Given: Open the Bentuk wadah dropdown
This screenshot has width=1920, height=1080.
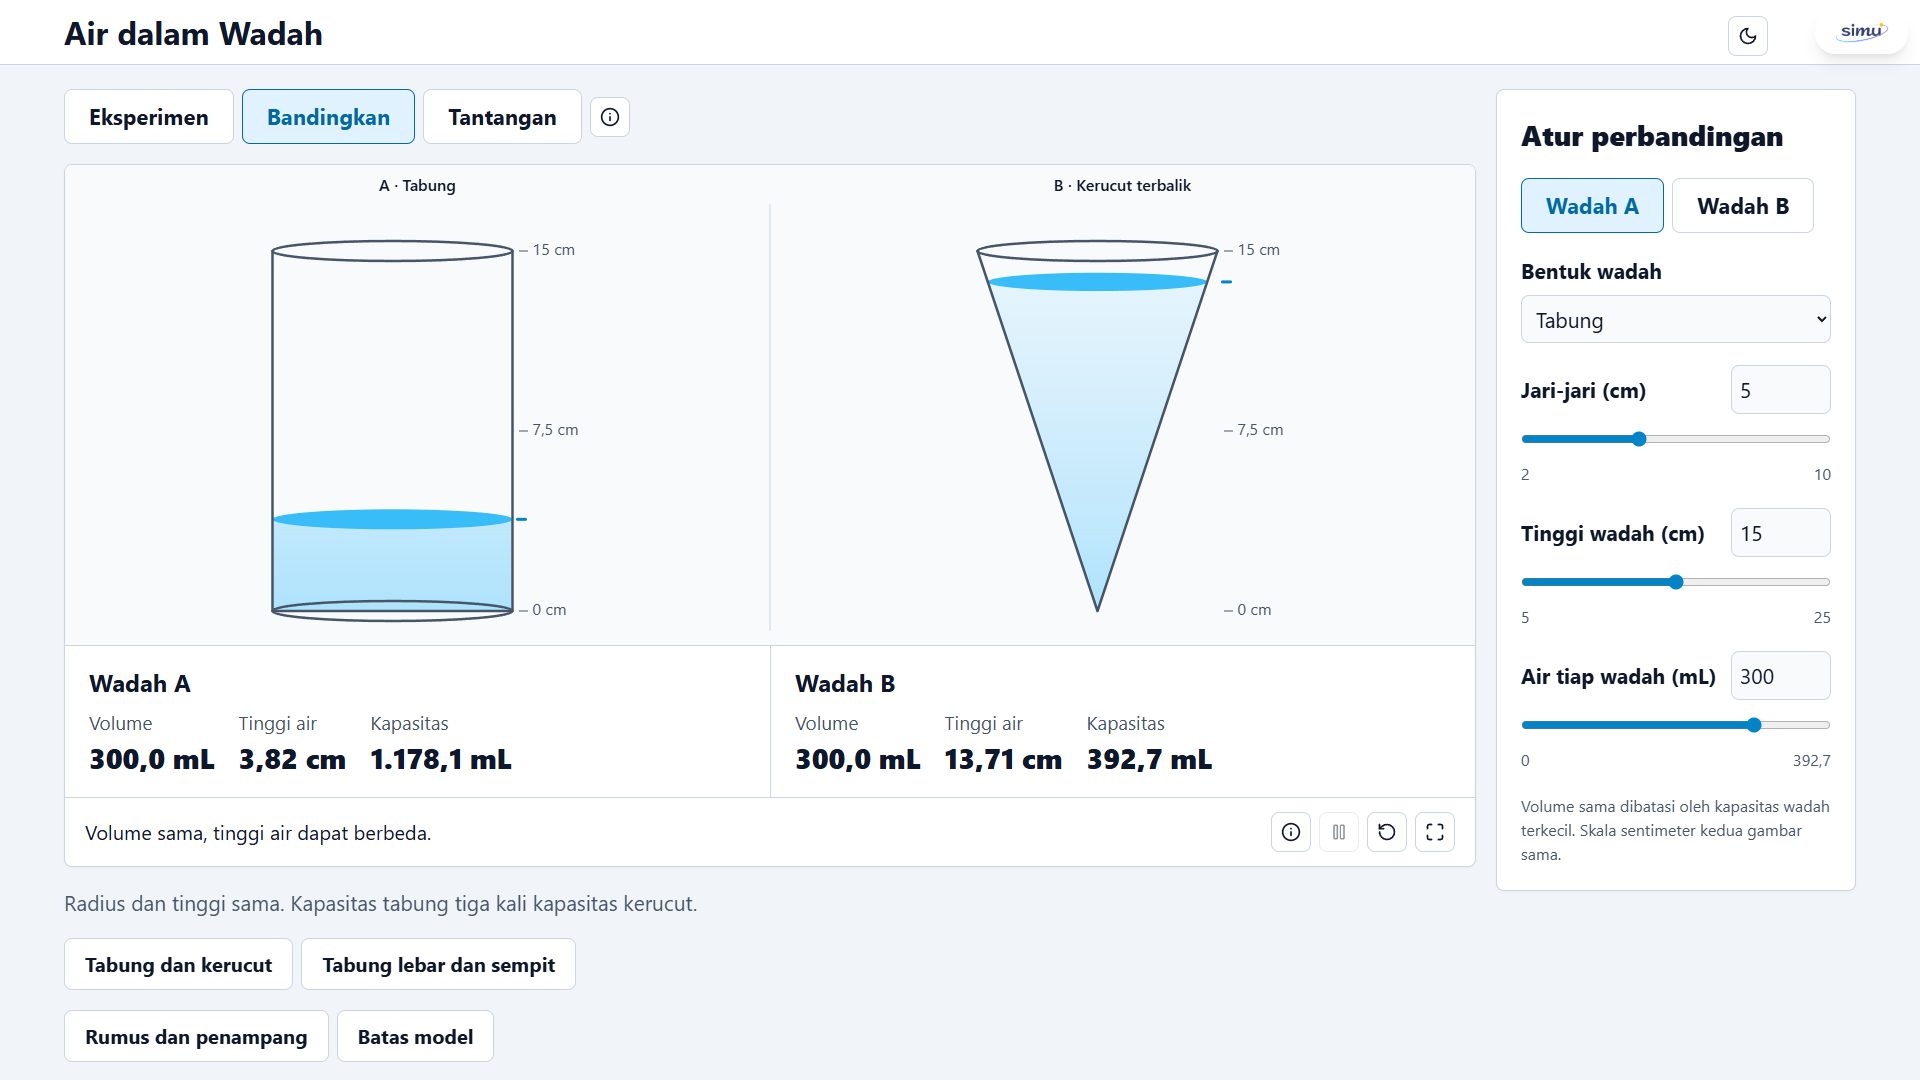Looking at the screenshot, I should tap(1676, 320).
